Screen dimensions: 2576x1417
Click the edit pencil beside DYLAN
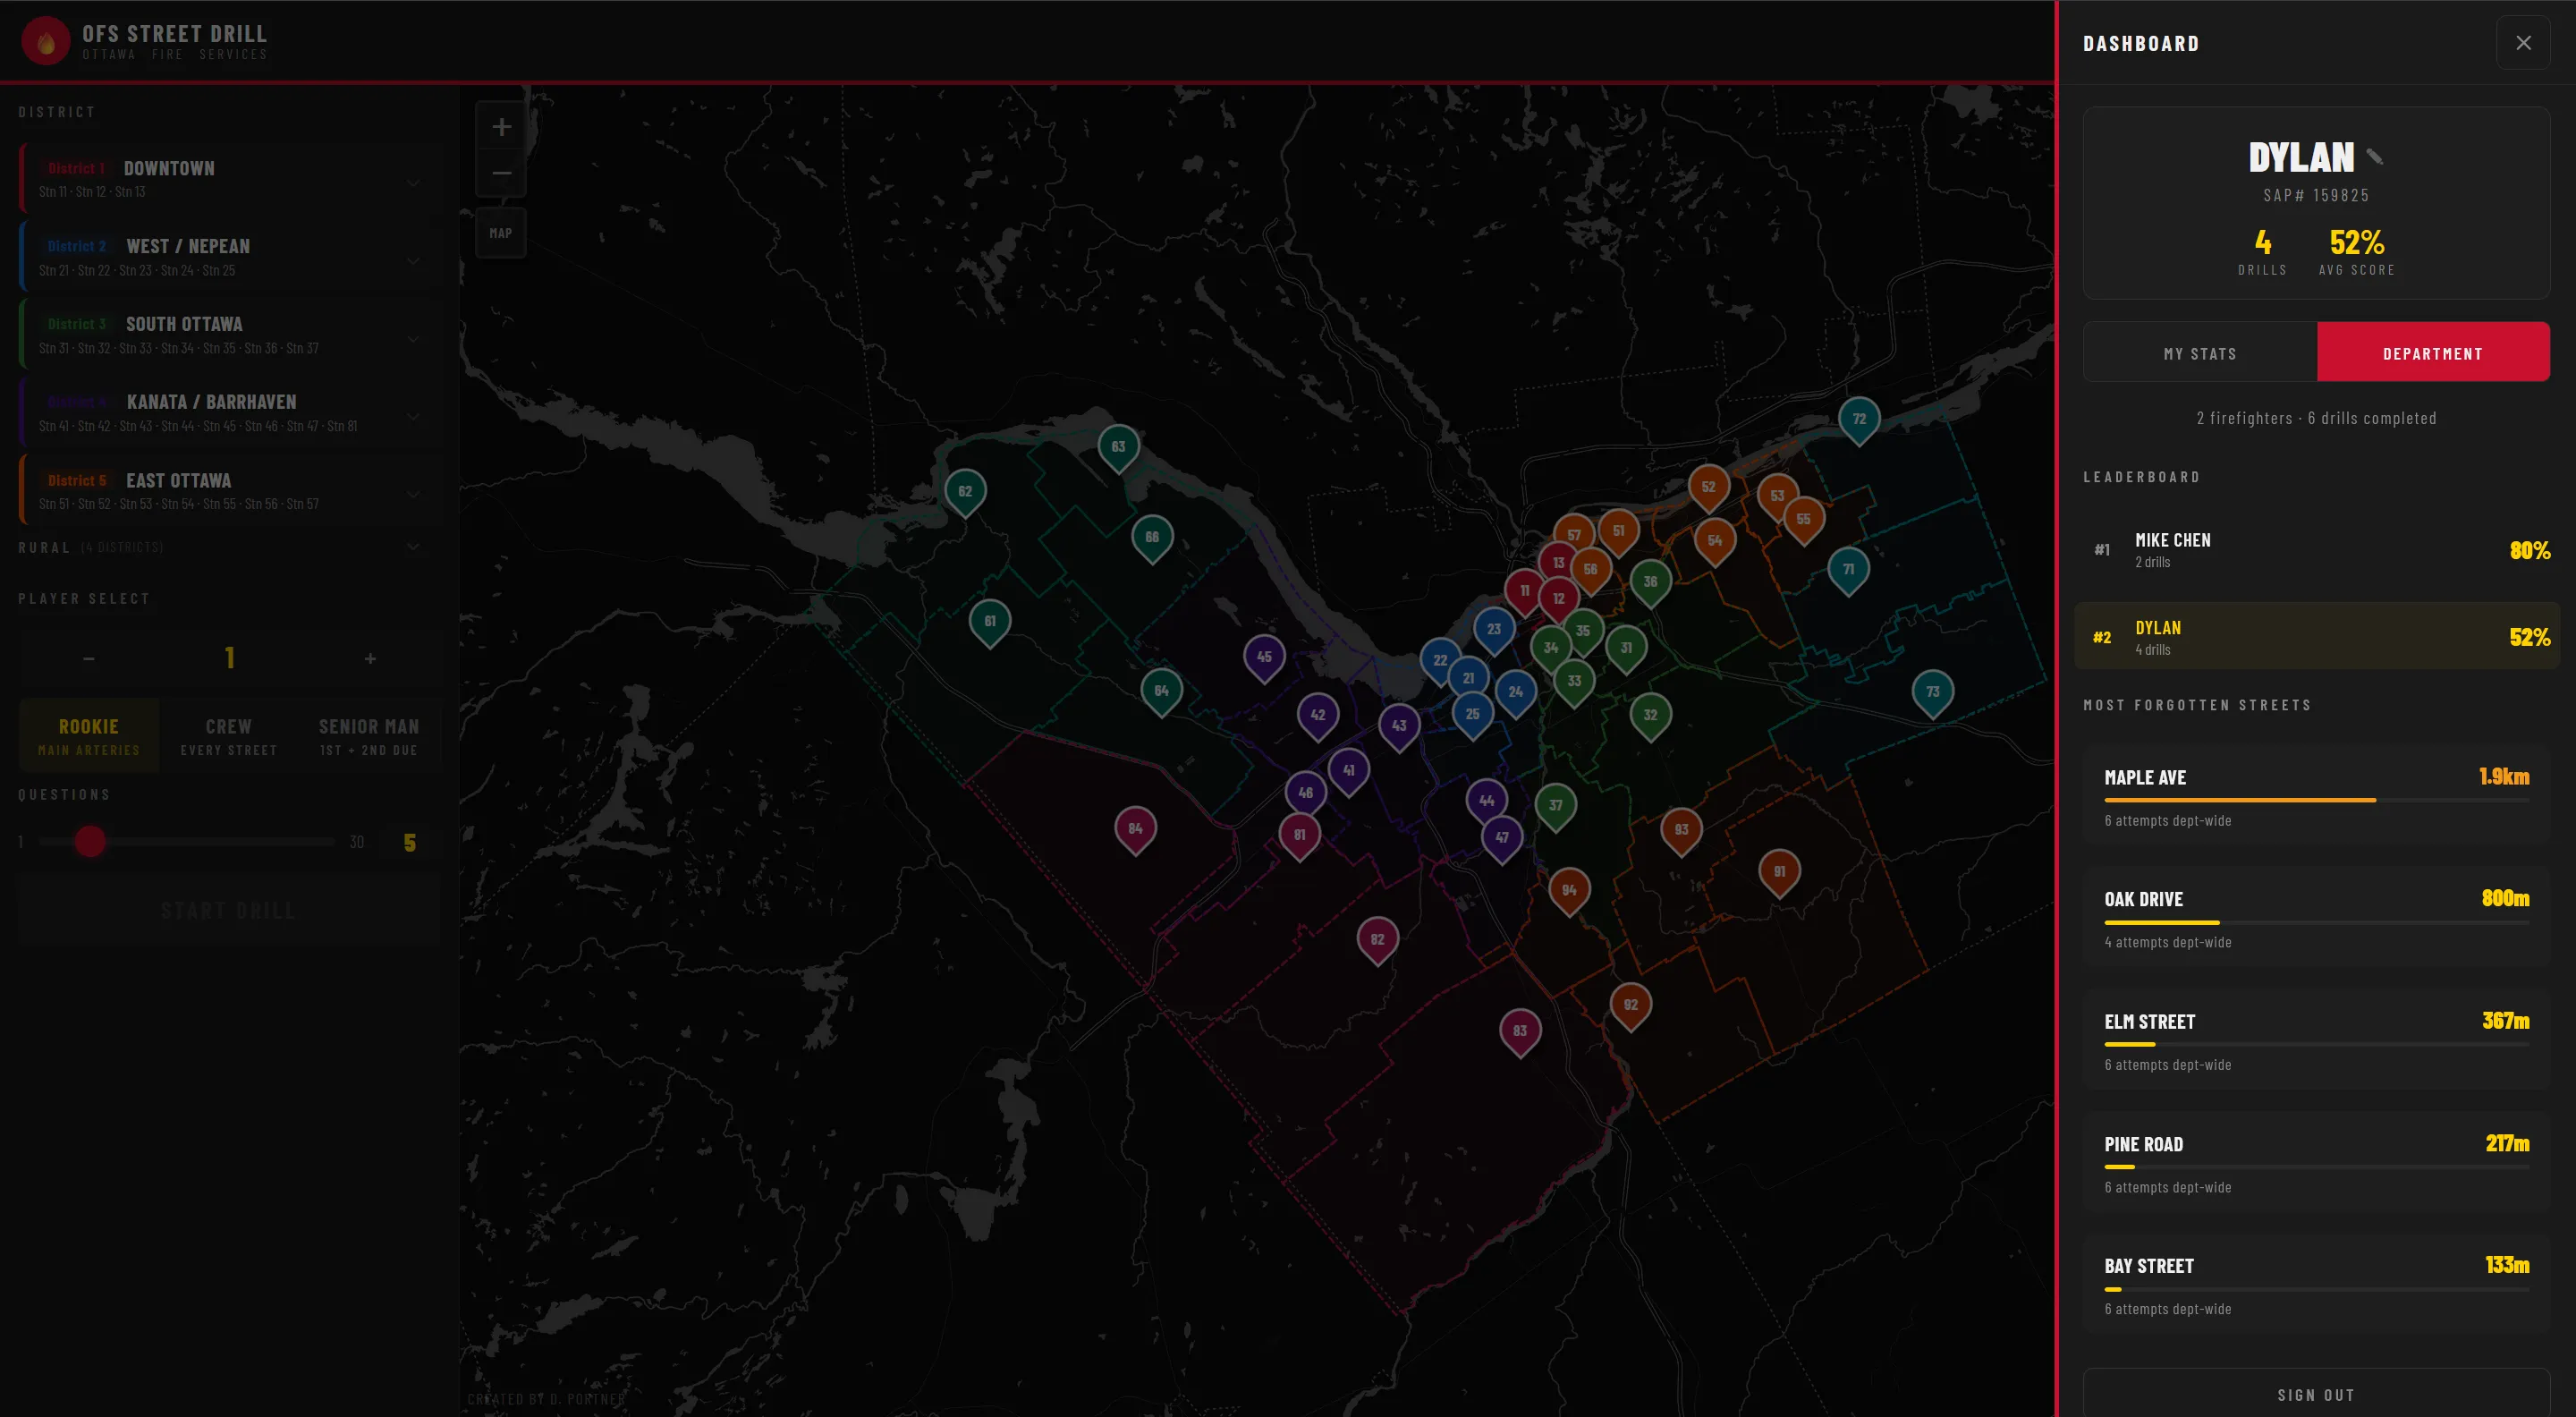[2374, 156]
